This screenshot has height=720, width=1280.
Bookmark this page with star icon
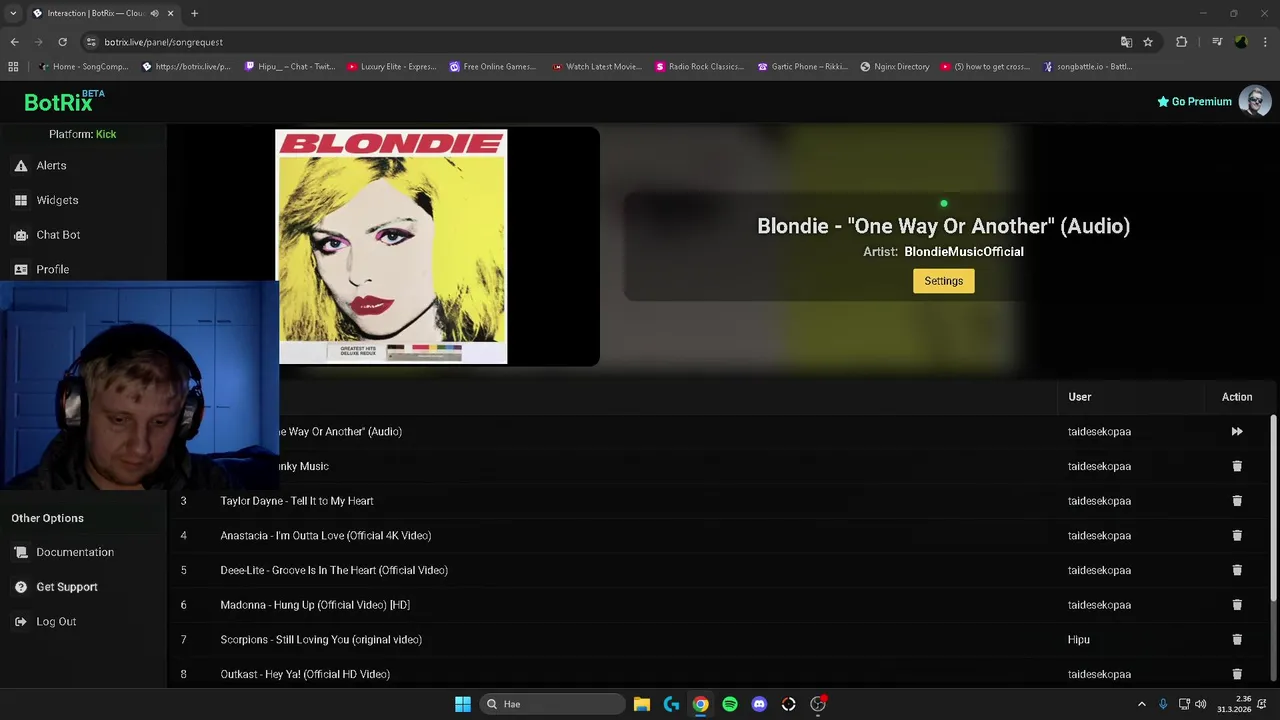click(1148, 42)
